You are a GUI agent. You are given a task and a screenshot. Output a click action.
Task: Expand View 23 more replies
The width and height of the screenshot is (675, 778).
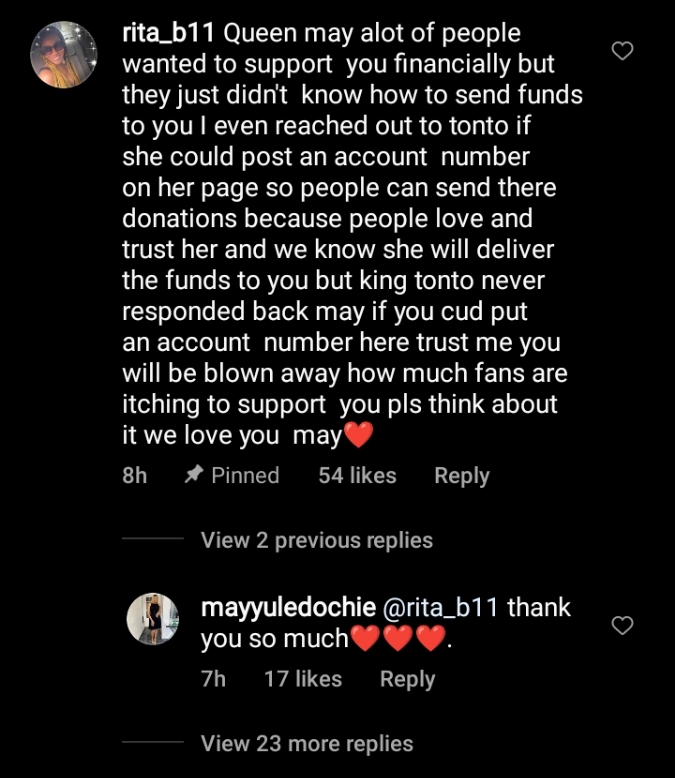(x=306, y=743)
